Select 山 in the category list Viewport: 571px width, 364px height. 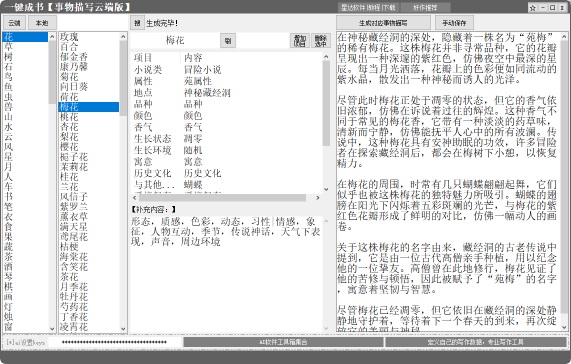(x=25, y=116)
